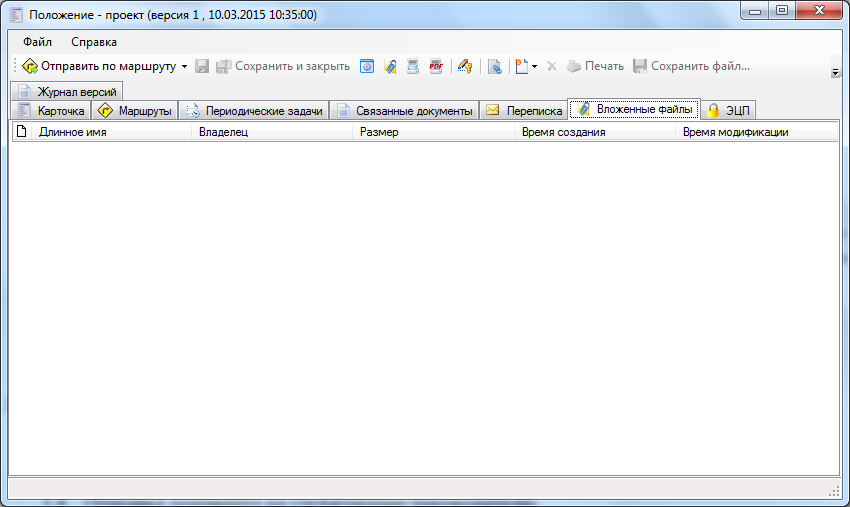850x507 pixels.
Task: Open the toolbar overflow options arrow
Action: (835, 73)
